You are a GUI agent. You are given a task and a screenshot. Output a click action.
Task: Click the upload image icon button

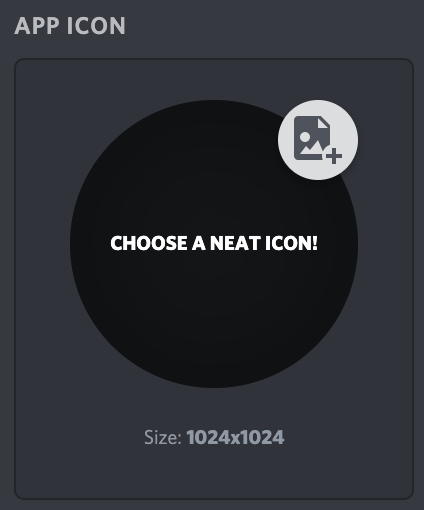318,140
